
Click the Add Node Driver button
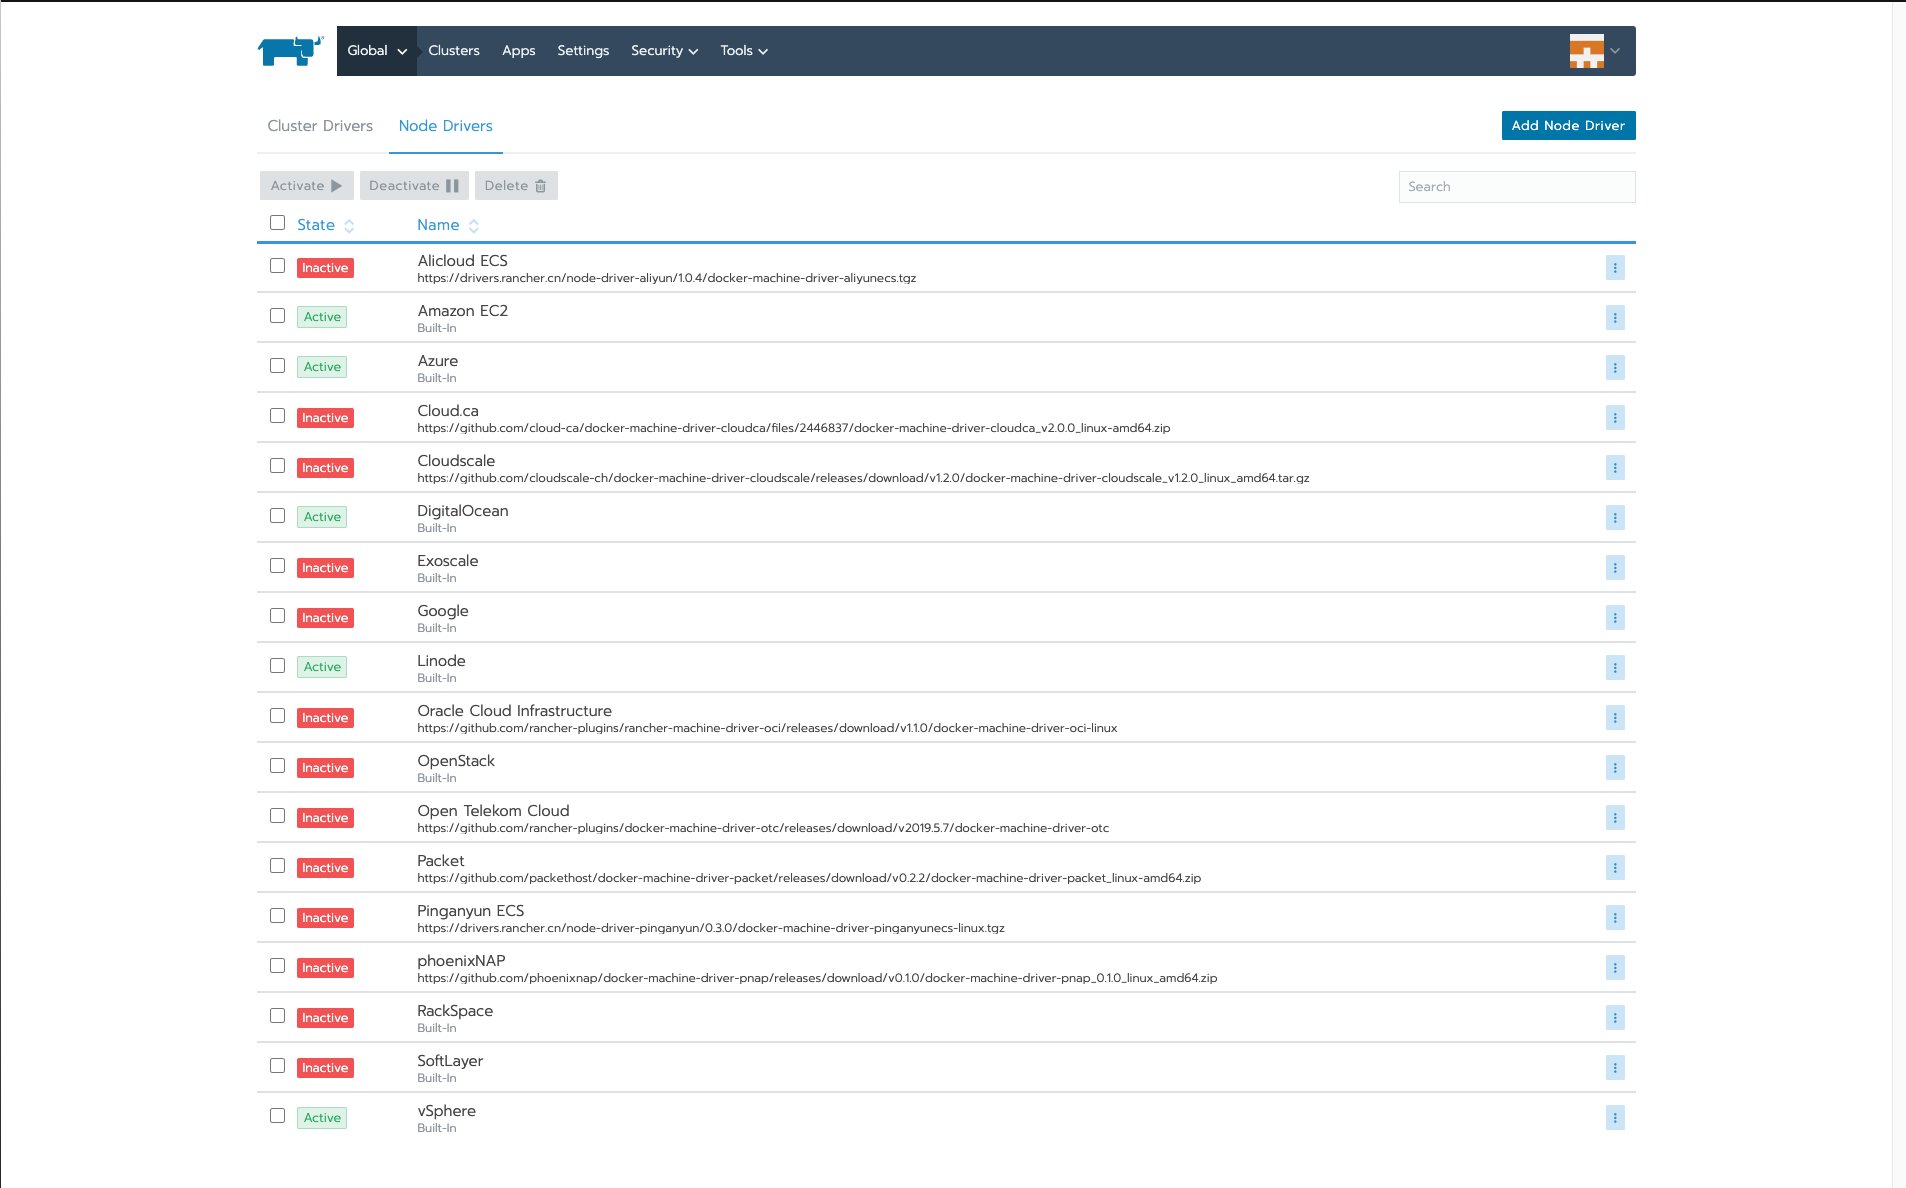tap(1567, 126)
